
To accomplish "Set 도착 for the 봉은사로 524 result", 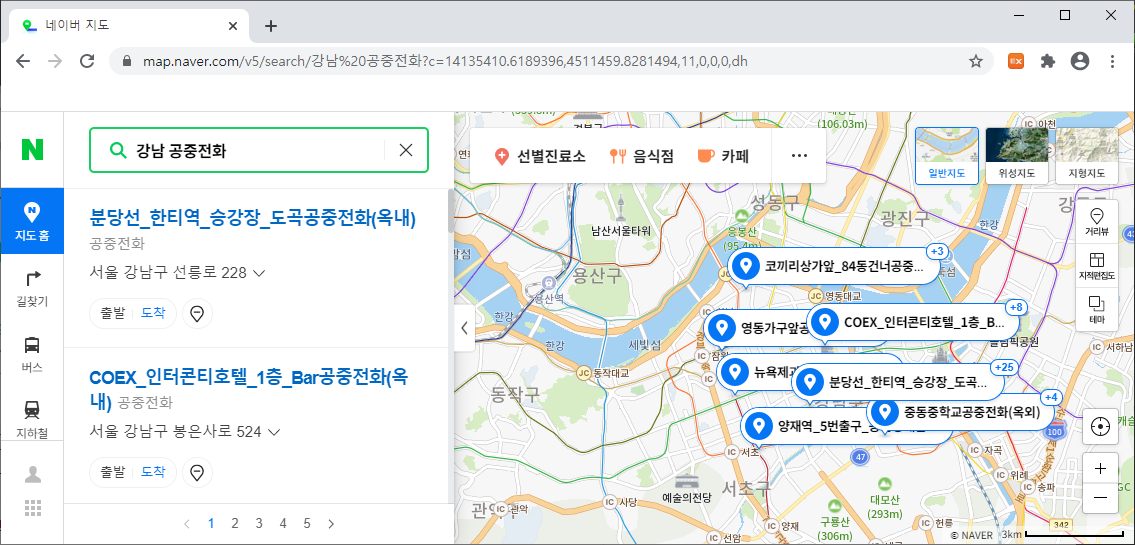I will coord(153,472).
